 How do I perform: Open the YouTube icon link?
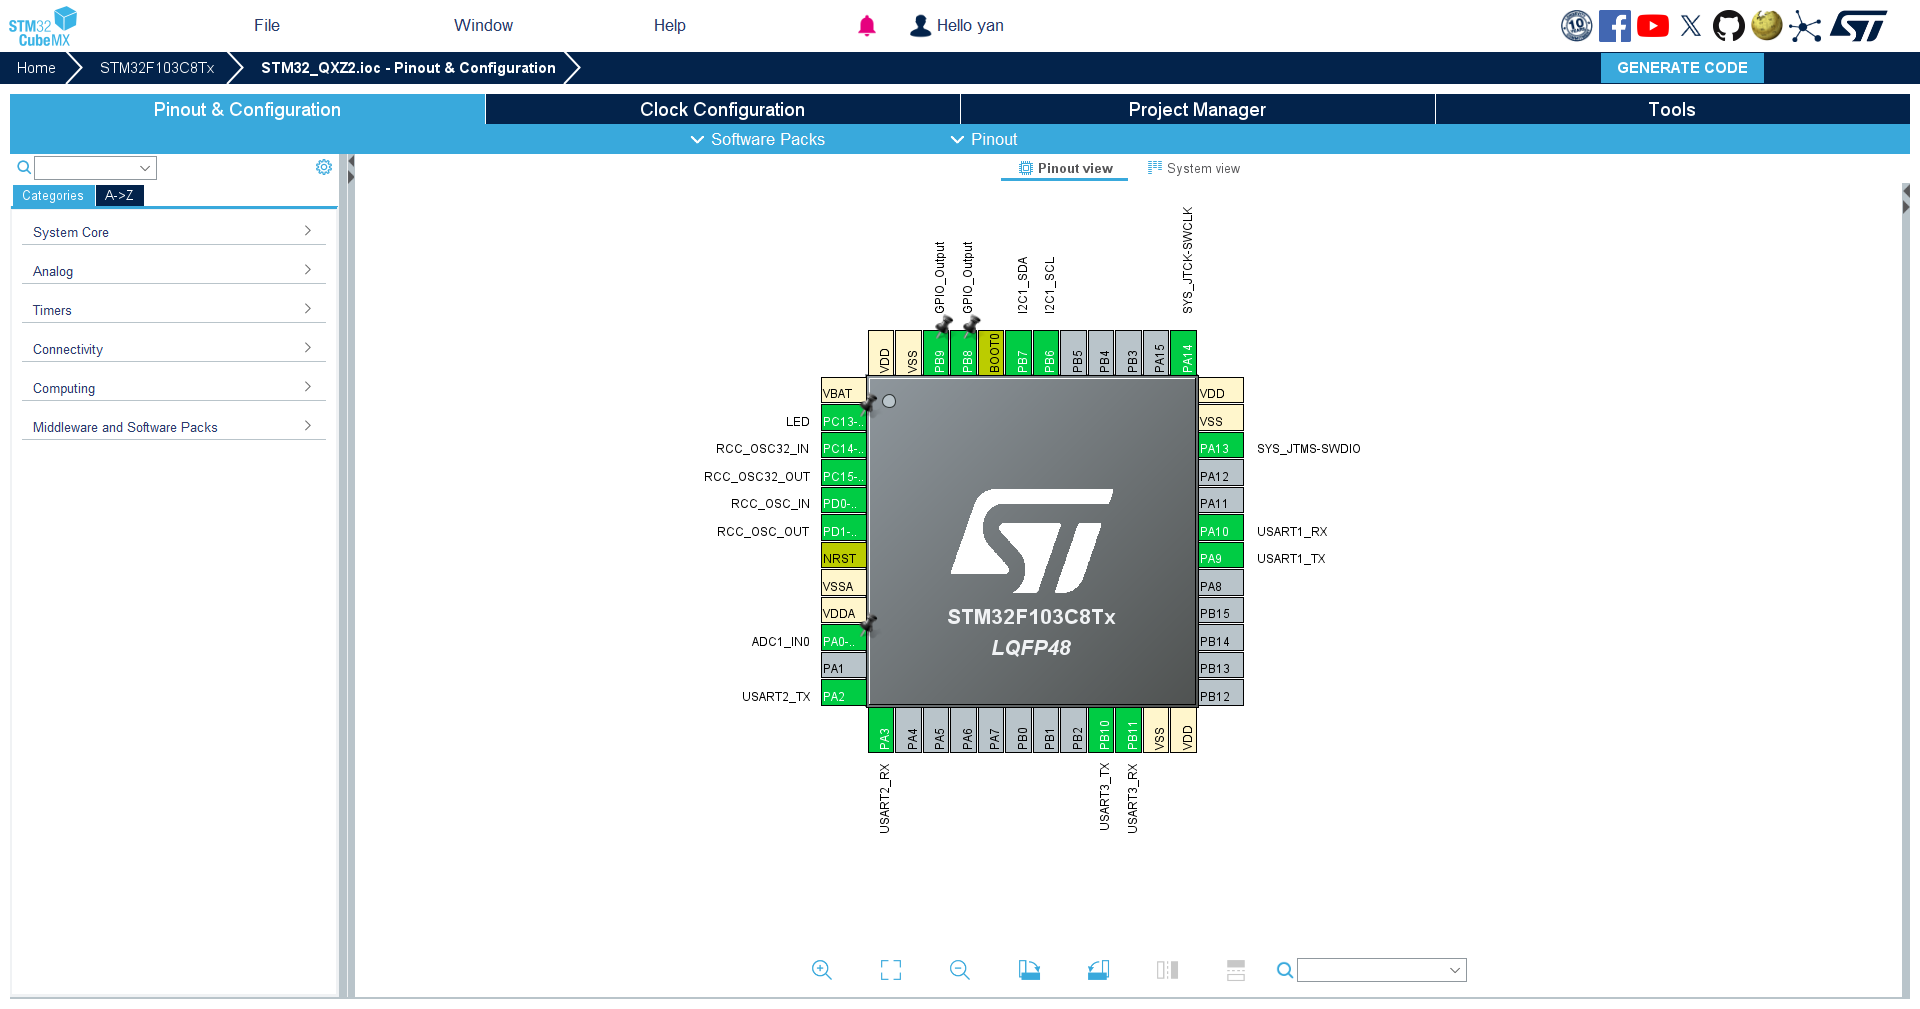(x=1653, y=26)
